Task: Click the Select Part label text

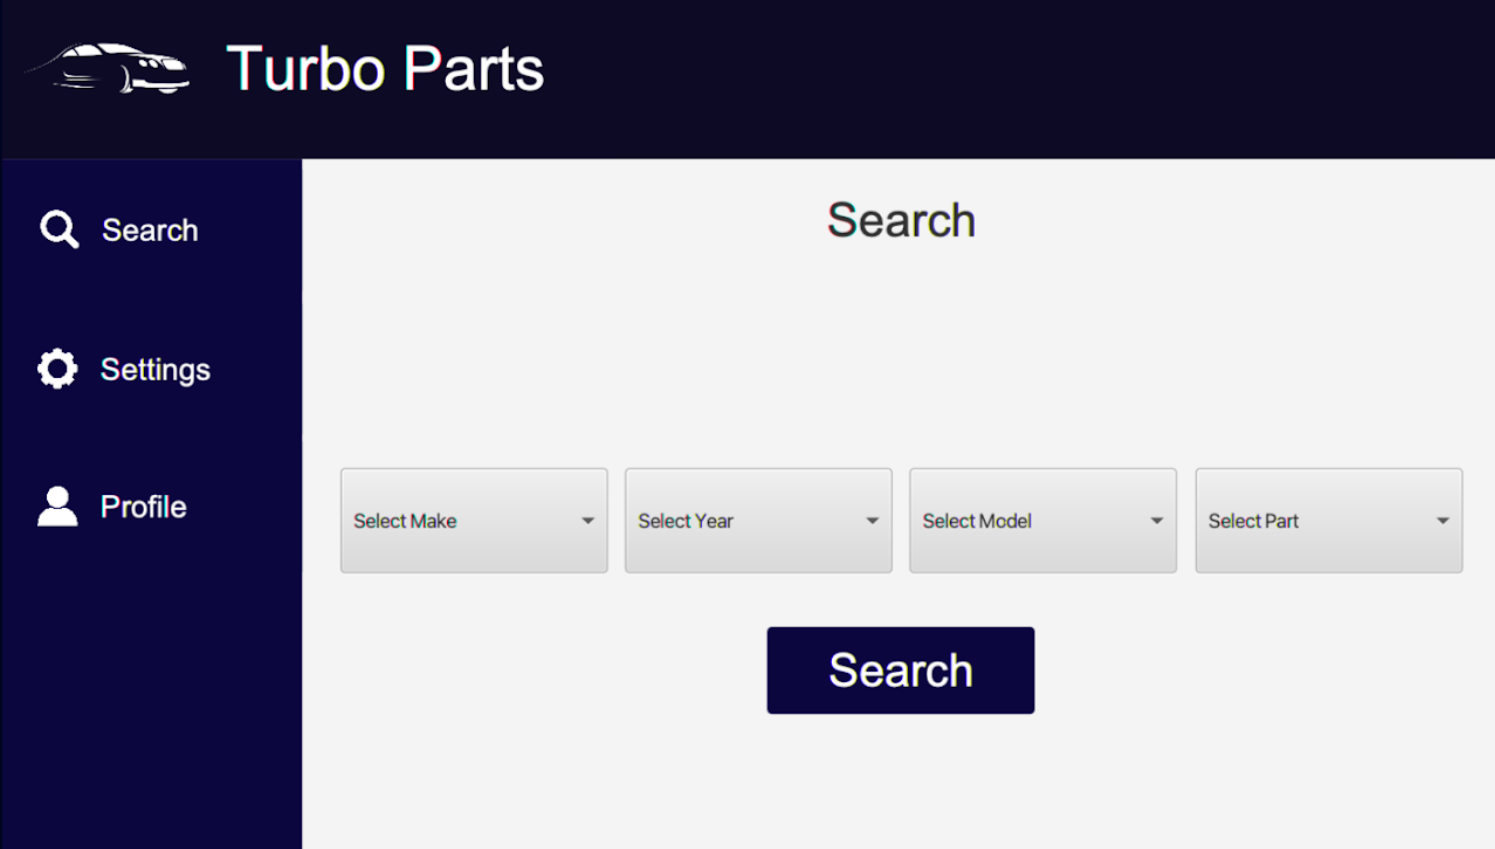Action: pos(1253,521)
